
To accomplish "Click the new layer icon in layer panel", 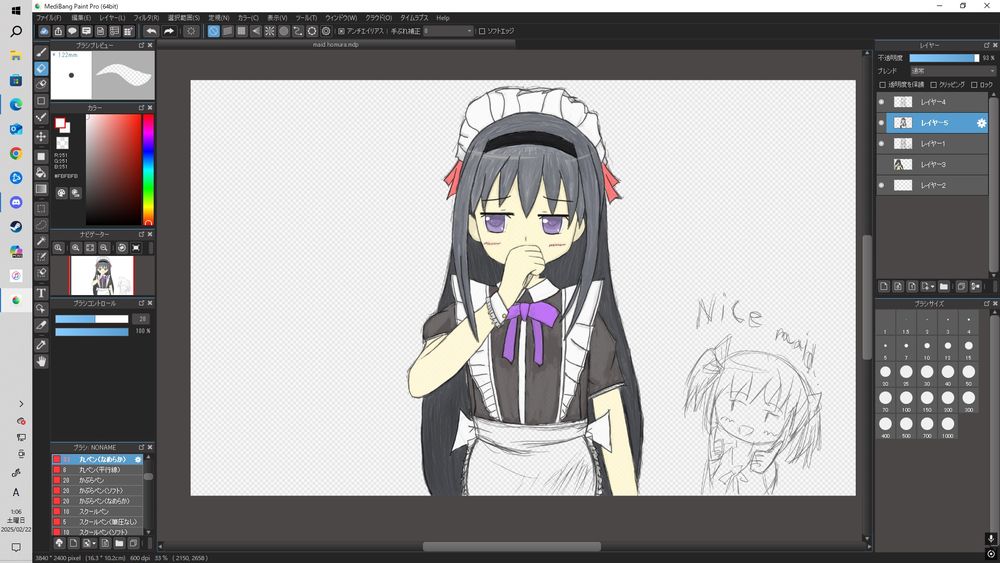I will click(x=884, y=287).
